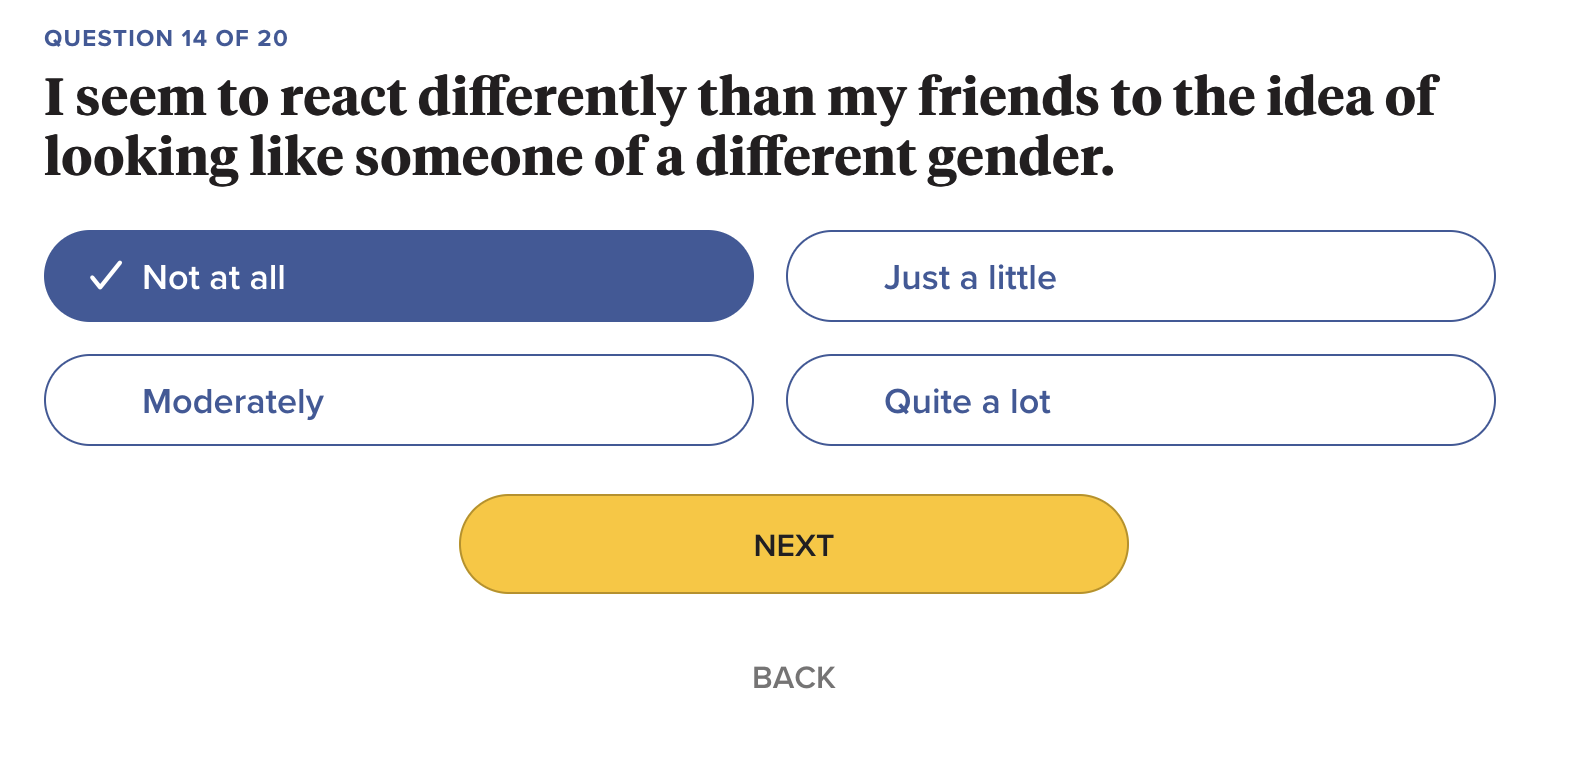Viewport: 1590px width, 774px height.
Task: Choose the "Just a little" option
Action: tap(1140, 276)
